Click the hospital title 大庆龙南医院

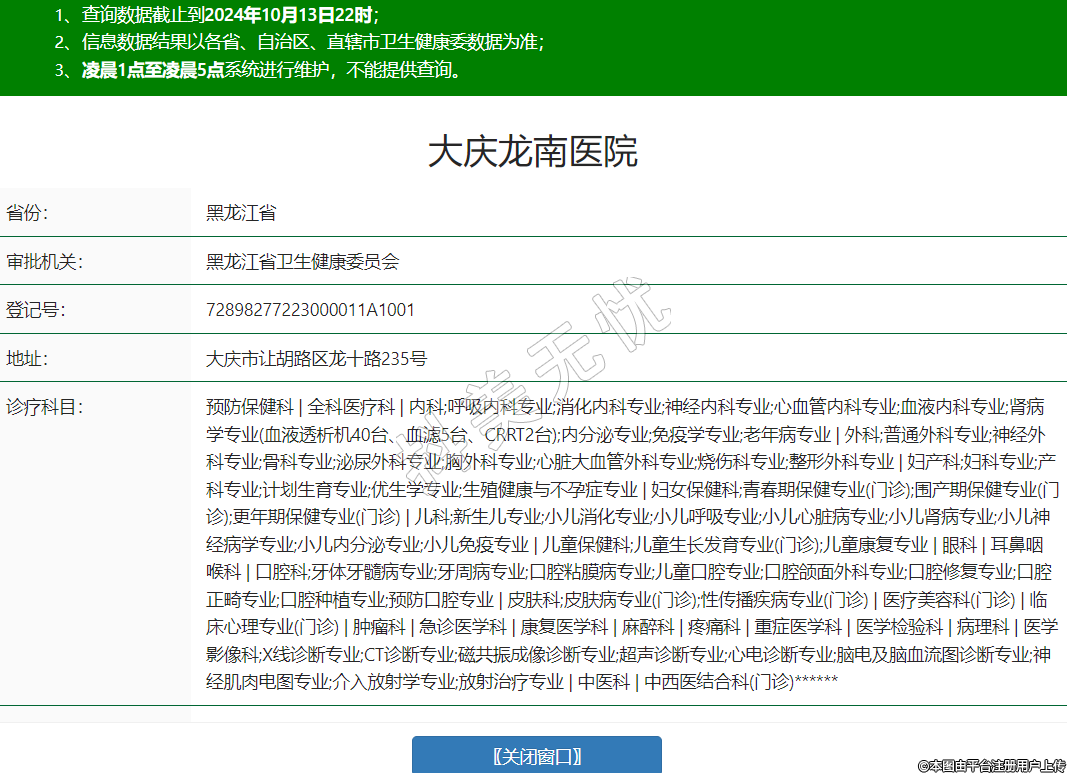pos(533,152)
